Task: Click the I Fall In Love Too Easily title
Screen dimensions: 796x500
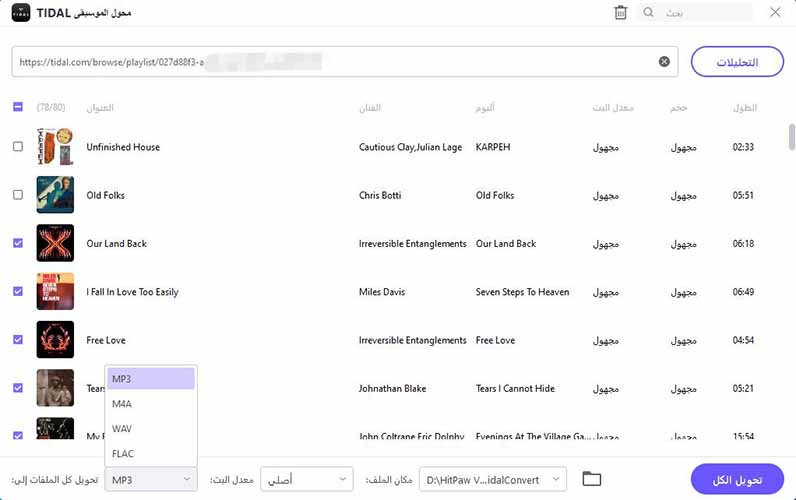Action: [x=132, y=292]
